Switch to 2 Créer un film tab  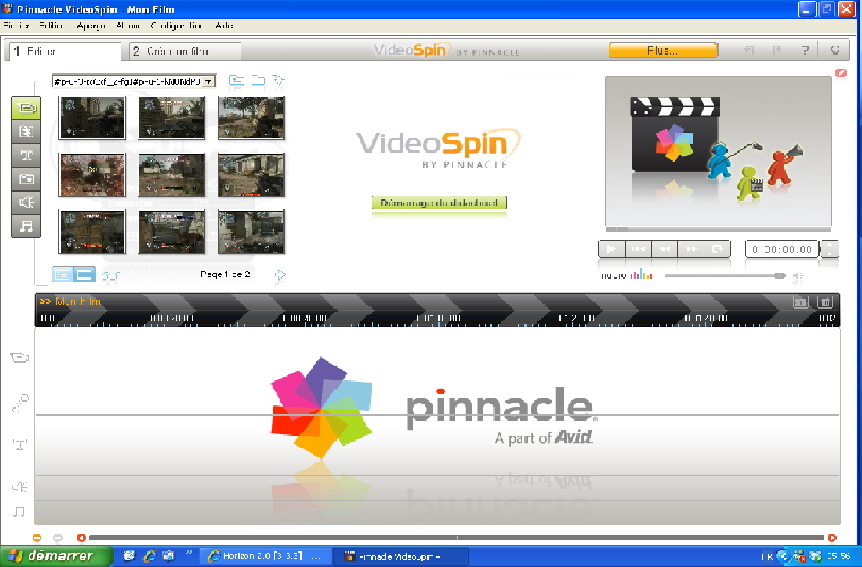[x=185, y=51]
